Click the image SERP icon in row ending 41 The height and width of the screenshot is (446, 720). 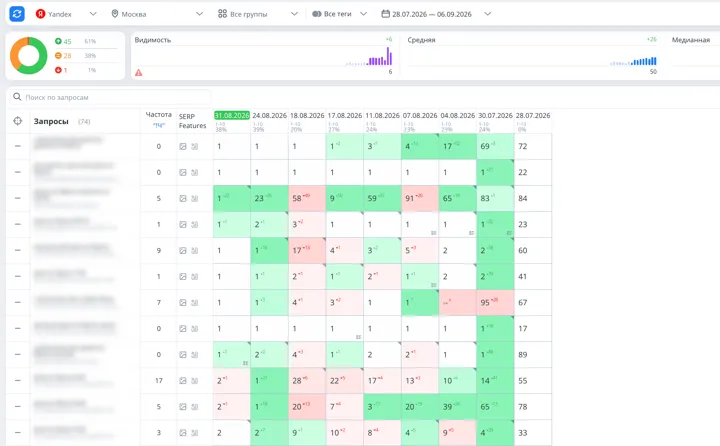[x=183, y=277]
